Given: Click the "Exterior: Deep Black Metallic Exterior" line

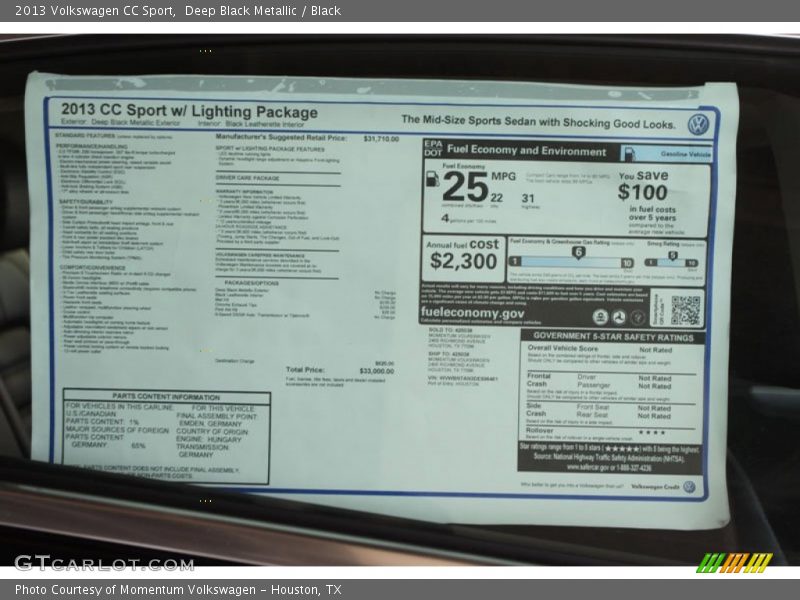Looking at the screenshot, I should 120,122.
